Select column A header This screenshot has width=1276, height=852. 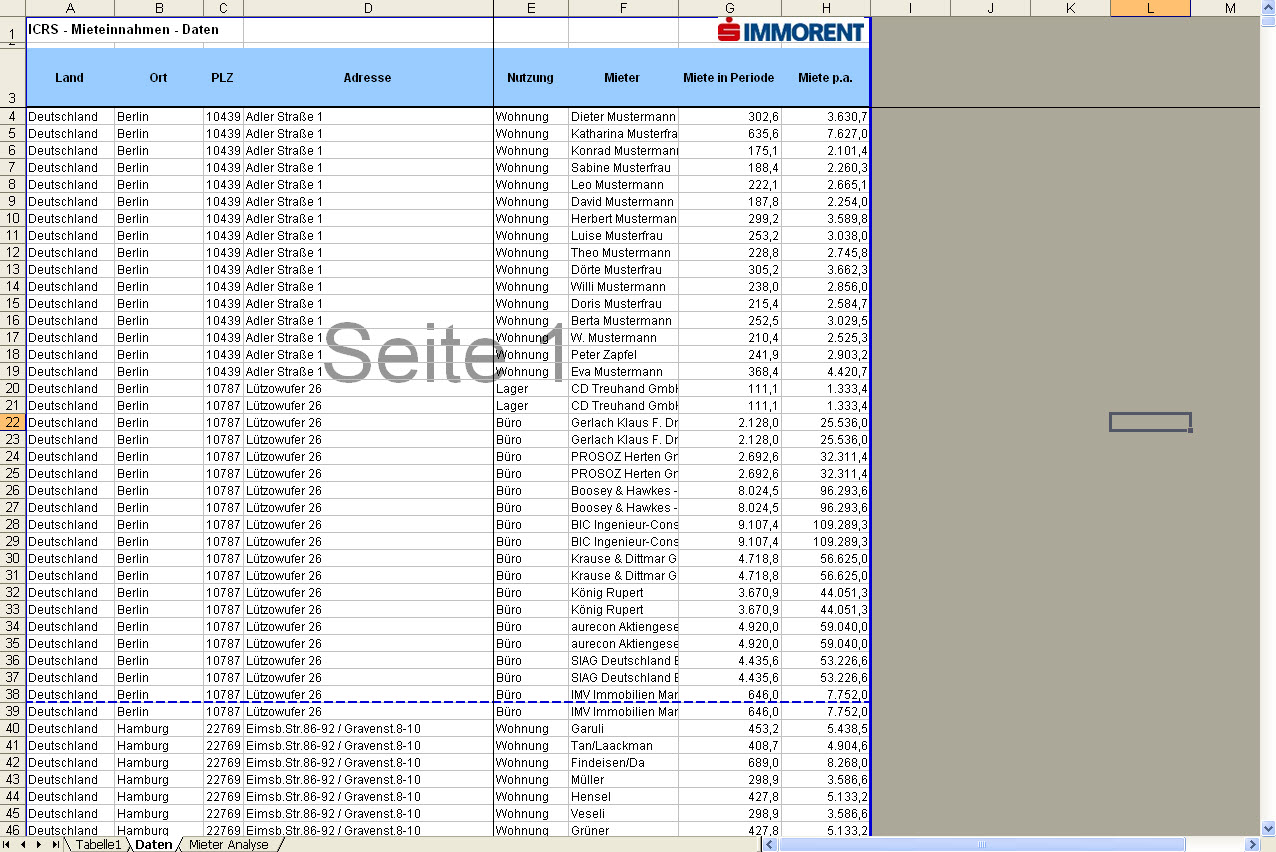coord(70,8)
